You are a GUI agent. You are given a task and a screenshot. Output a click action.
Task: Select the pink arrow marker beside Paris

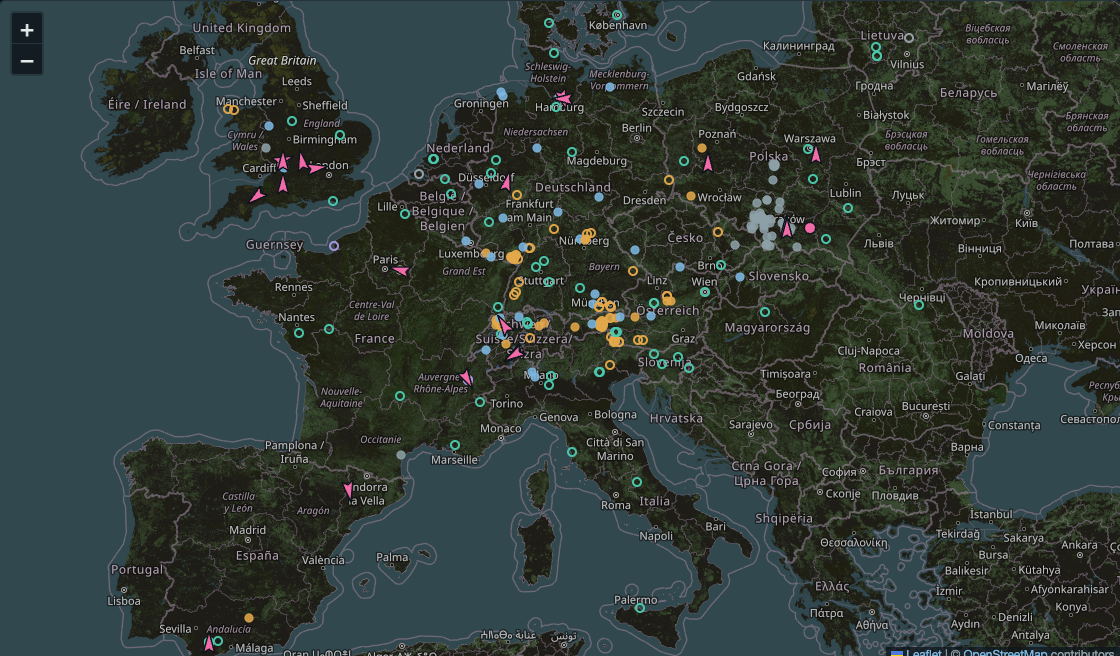pyautogui.click(x=401, y=271)
